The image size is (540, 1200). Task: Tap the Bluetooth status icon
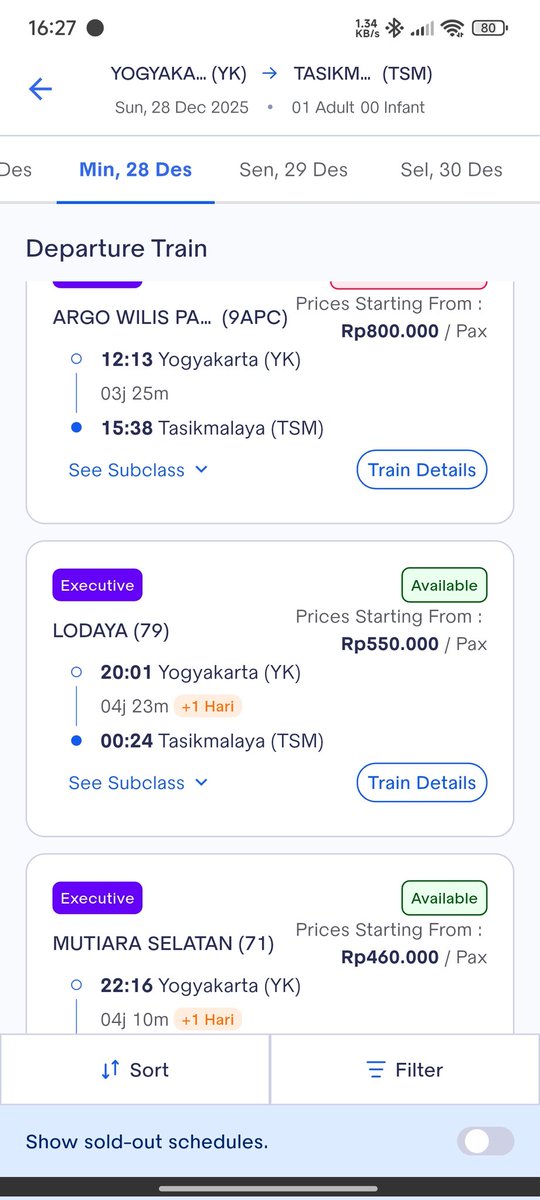(395, 28)
